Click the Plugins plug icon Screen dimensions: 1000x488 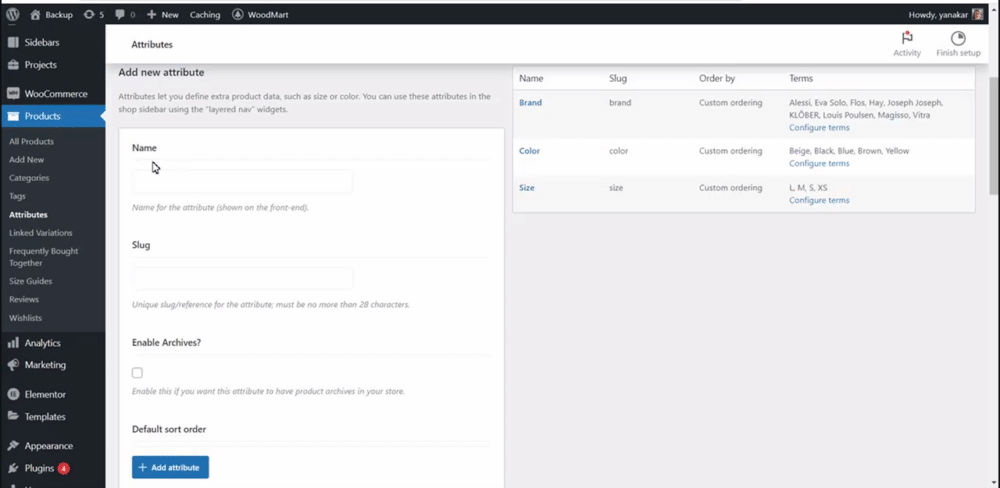13,468
